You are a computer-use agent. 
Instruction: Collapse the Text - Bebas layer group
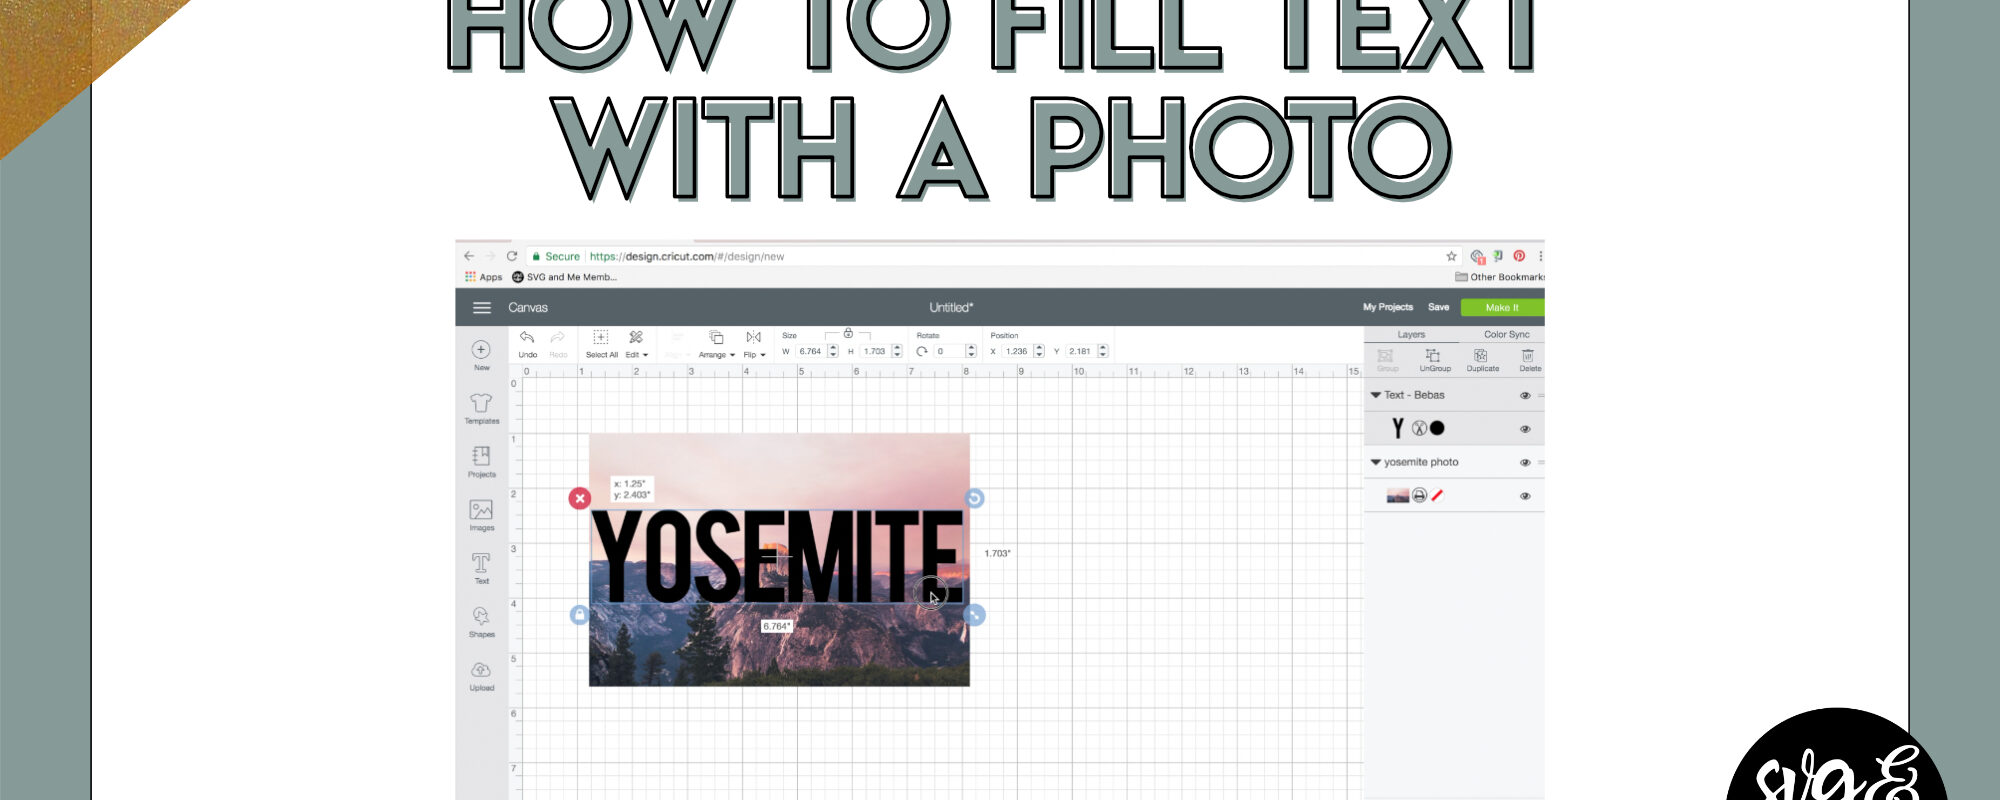[x=1376, y=395]
